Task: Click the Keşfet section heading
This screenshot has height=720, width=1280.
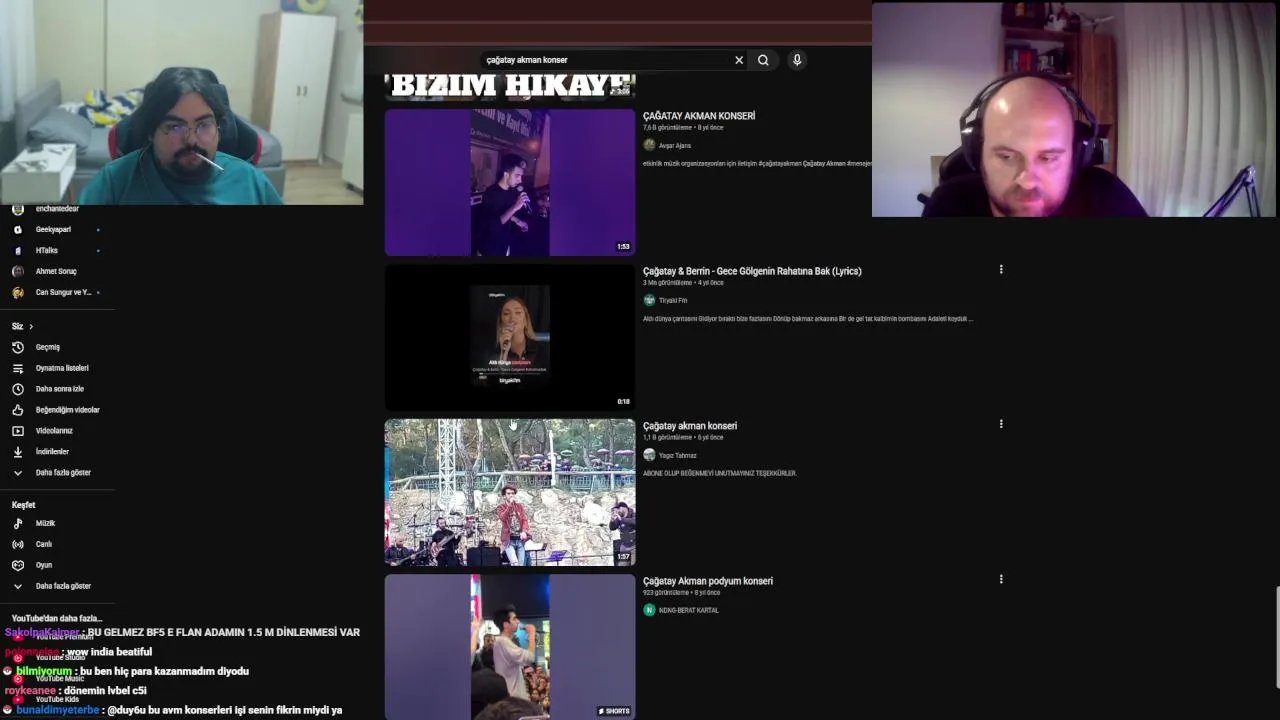Action: pos(23,505)
